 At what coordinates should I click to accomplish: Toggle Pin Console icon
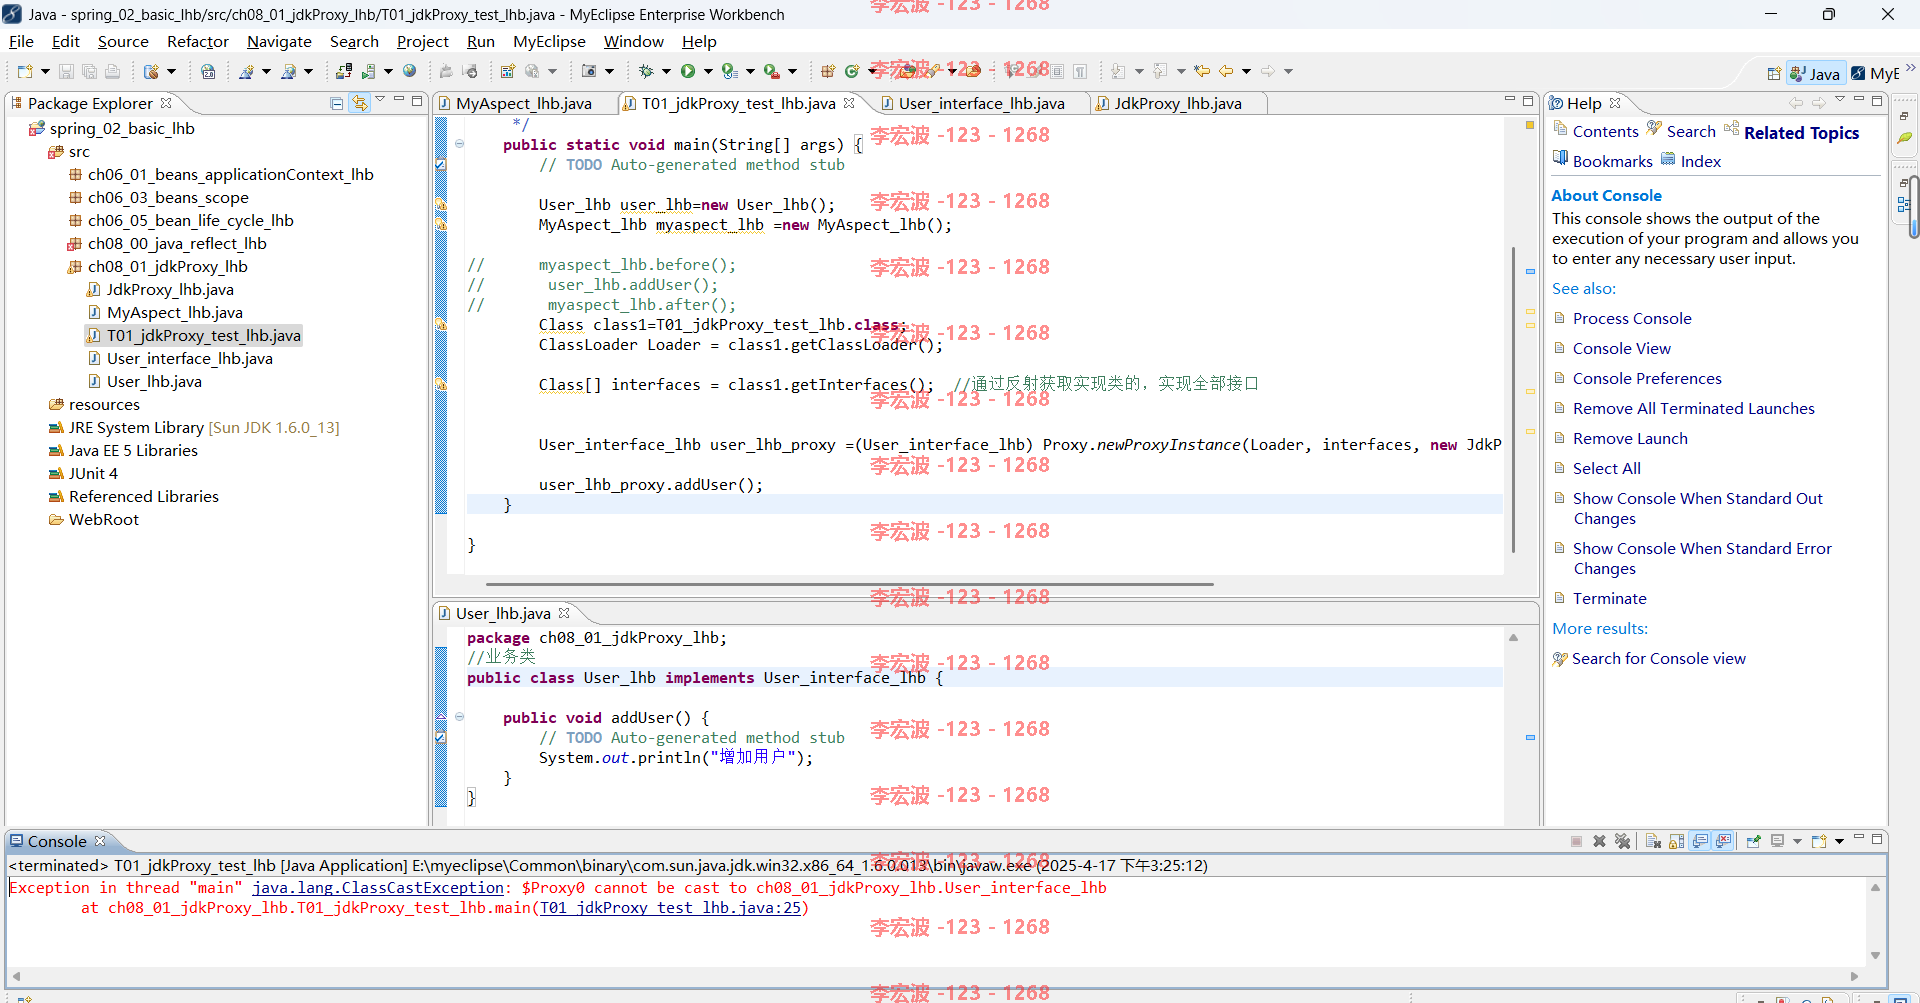click(x=1753, y=841)
